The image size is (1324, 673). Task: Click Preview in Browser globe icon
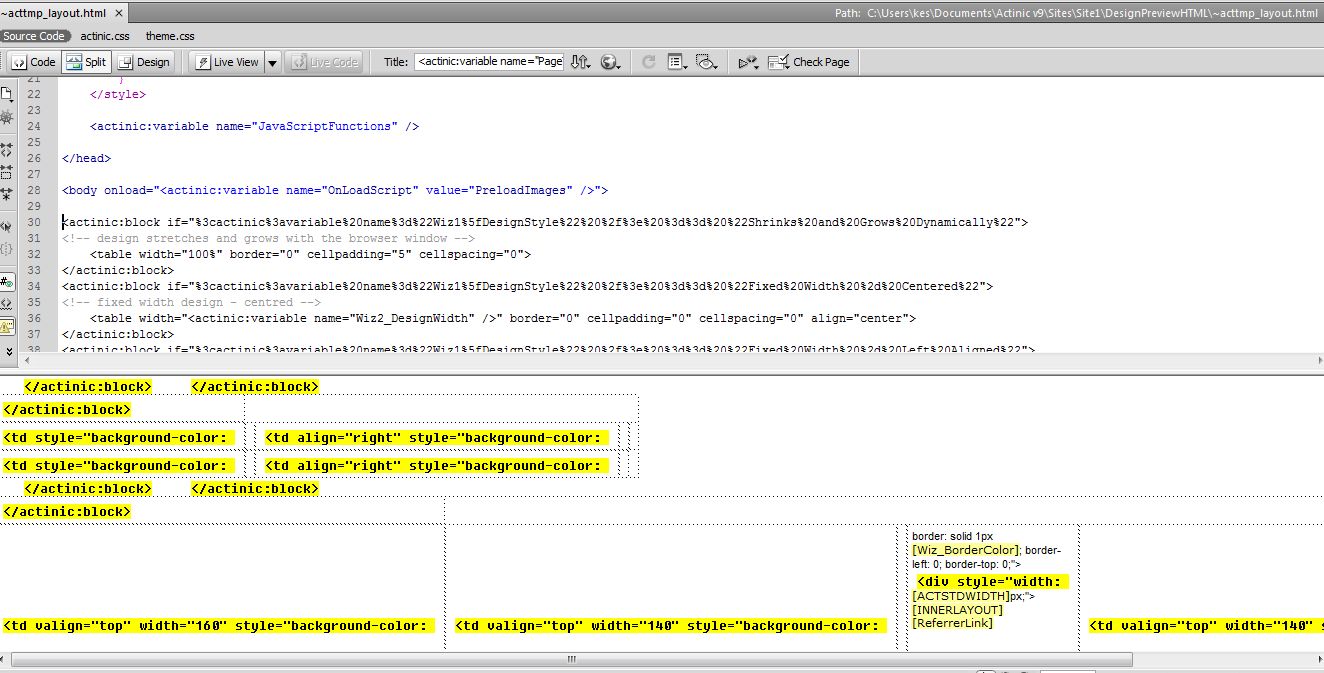[x=609, y=62]
